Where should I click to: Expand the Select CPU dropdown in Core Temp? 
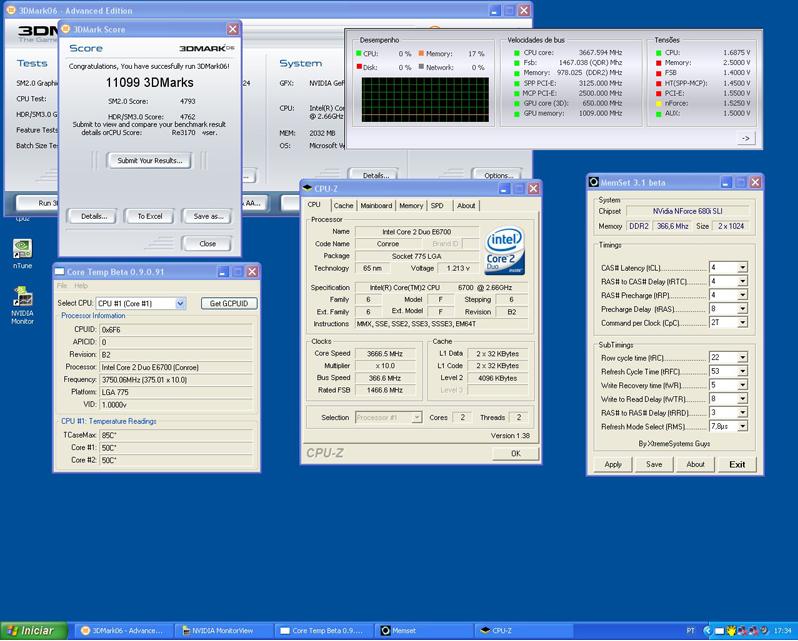180,303
